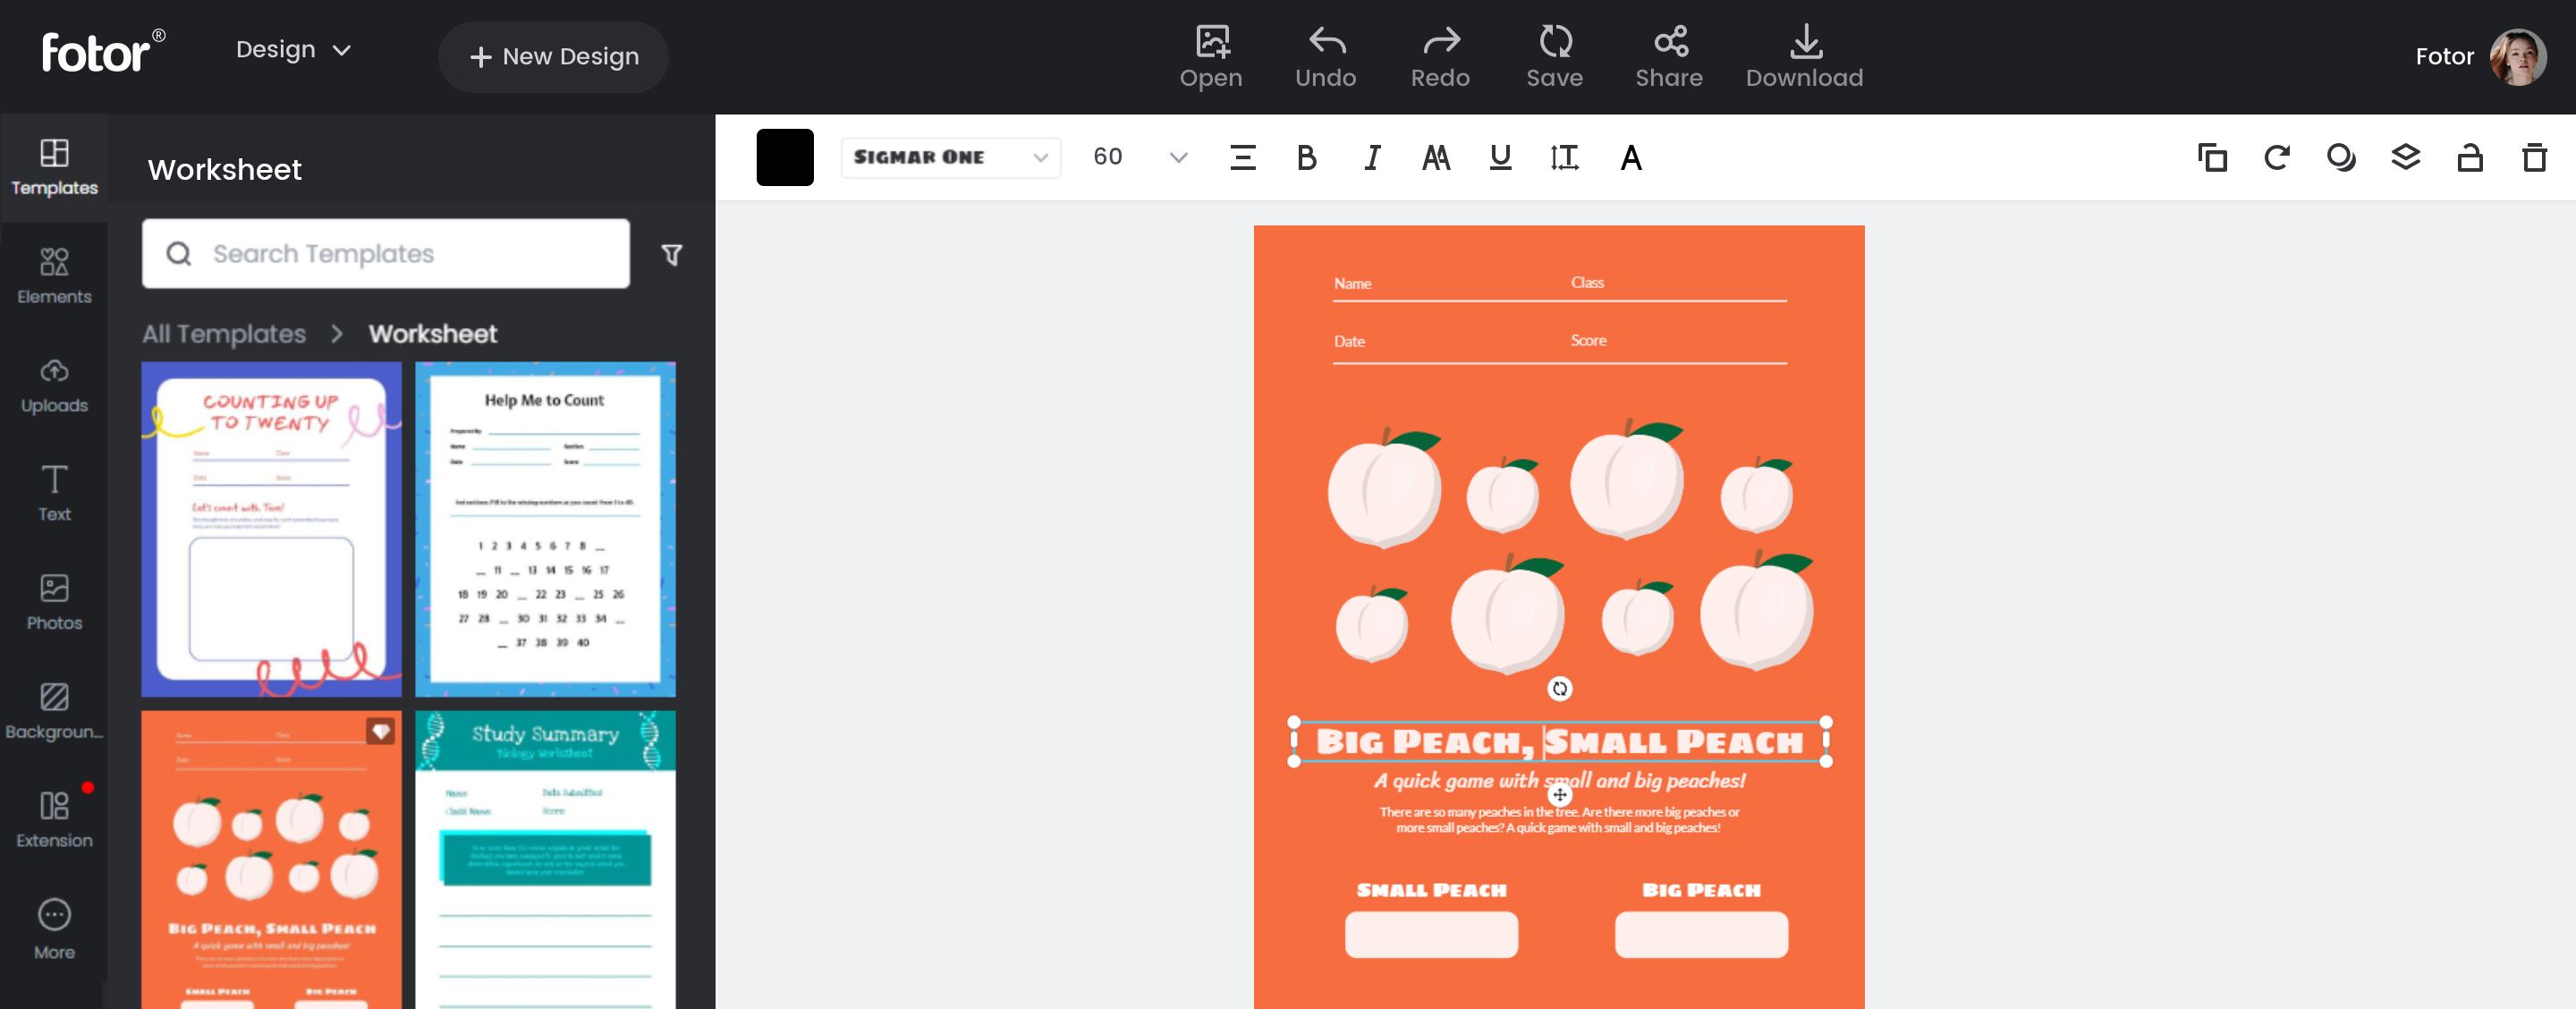Click the text alignment icon
Image resolution: width=2576 pixels, height=1009 pixels.
1243,157
